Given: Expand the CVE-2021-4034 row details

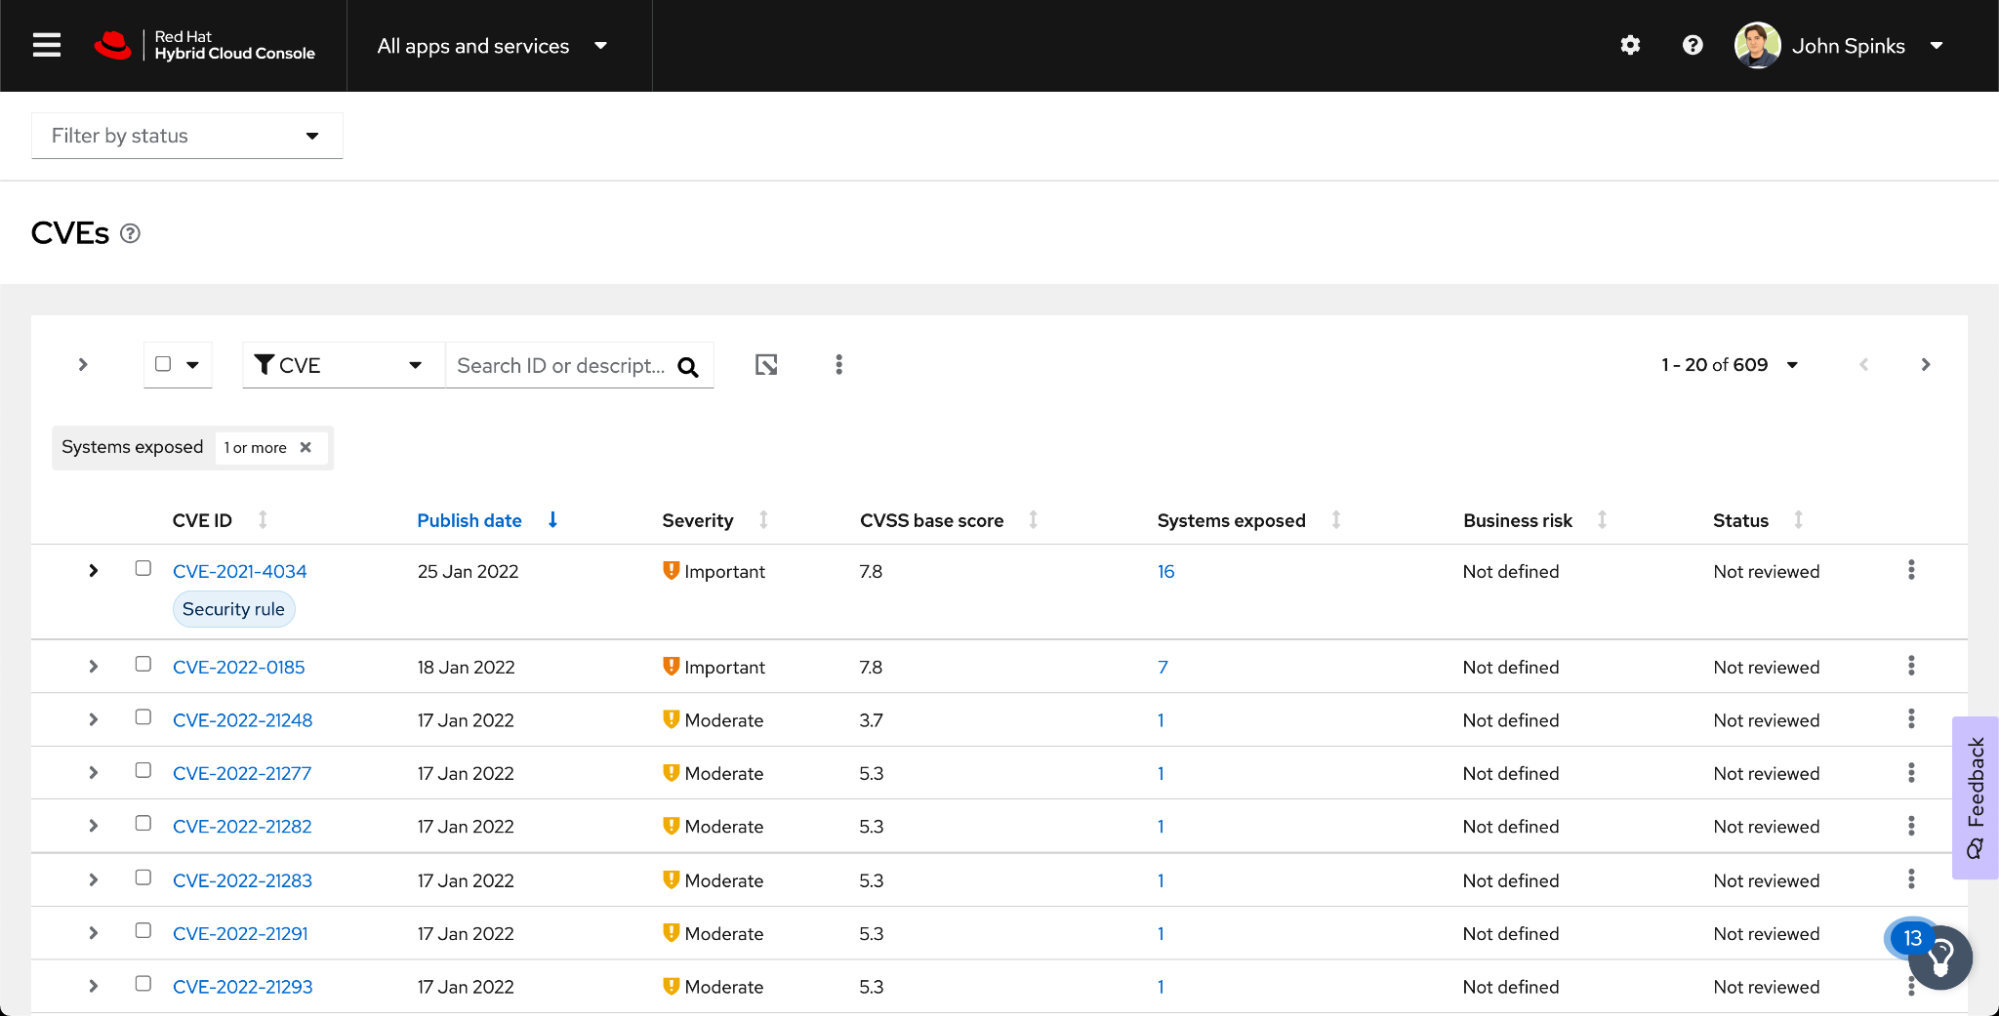Looking at the screenshot, I should 93,570.
